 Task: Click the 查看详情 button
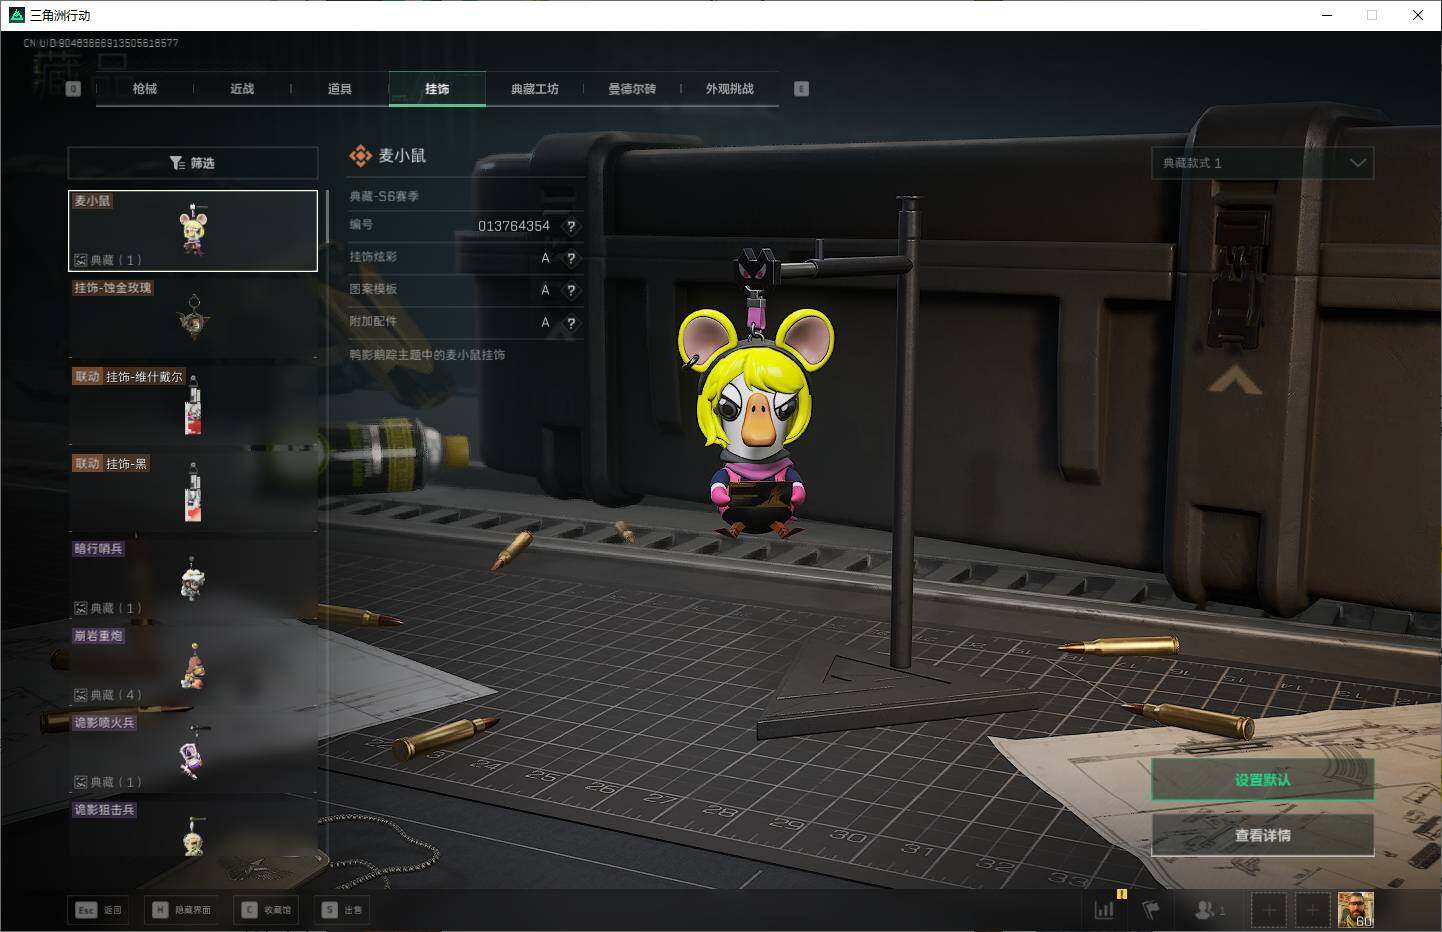[x=1262, y=835]
